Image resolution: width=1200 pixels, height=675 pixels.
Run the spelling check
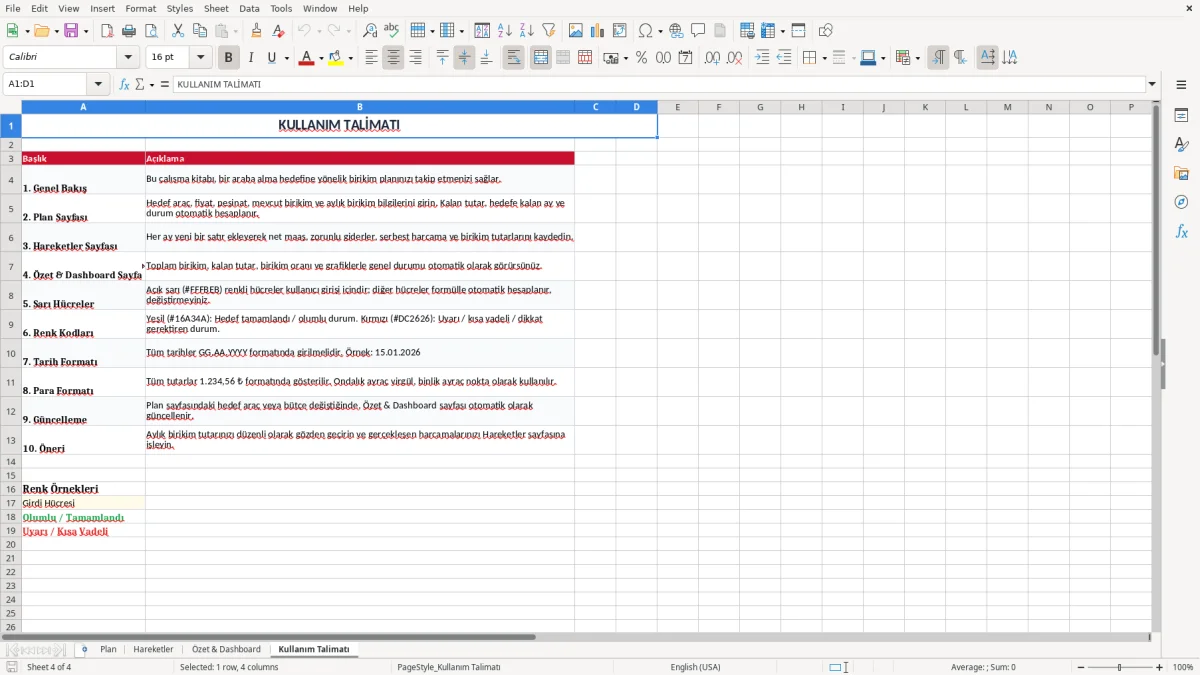(x=392, y=31)
